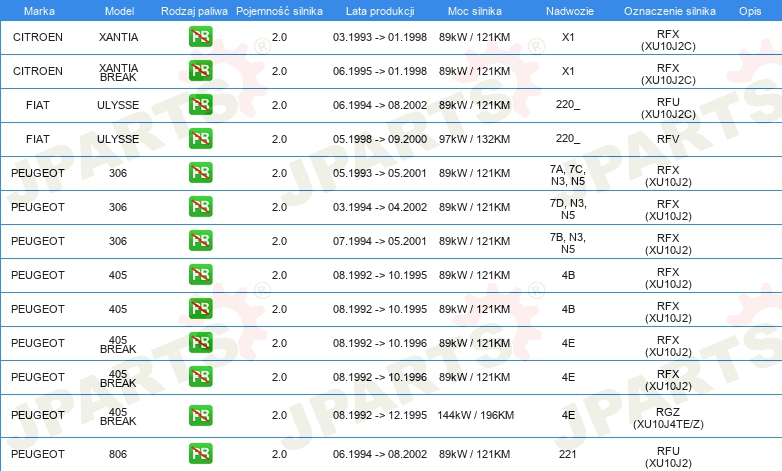Click fuel icon for Peugeot 306 from 07.1994
The image size is (782, 471).
[x=200, y=240]
